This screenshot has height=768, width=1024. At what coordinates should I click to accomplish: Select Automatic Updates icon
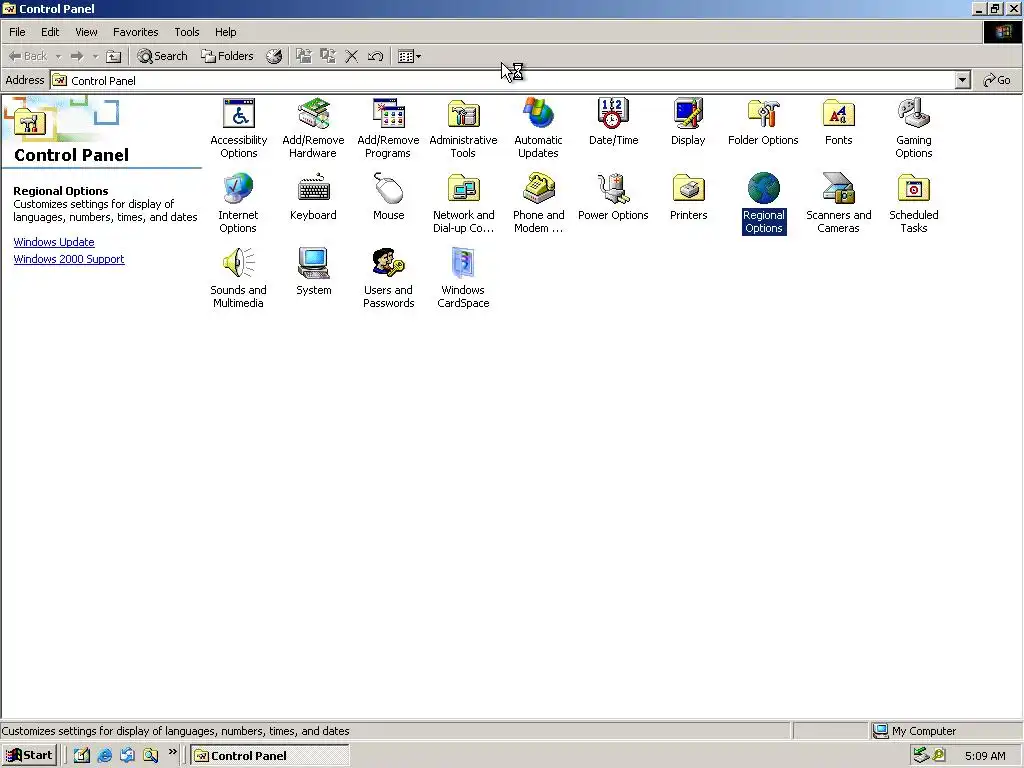pyautogui.click(x=538, y=128)
